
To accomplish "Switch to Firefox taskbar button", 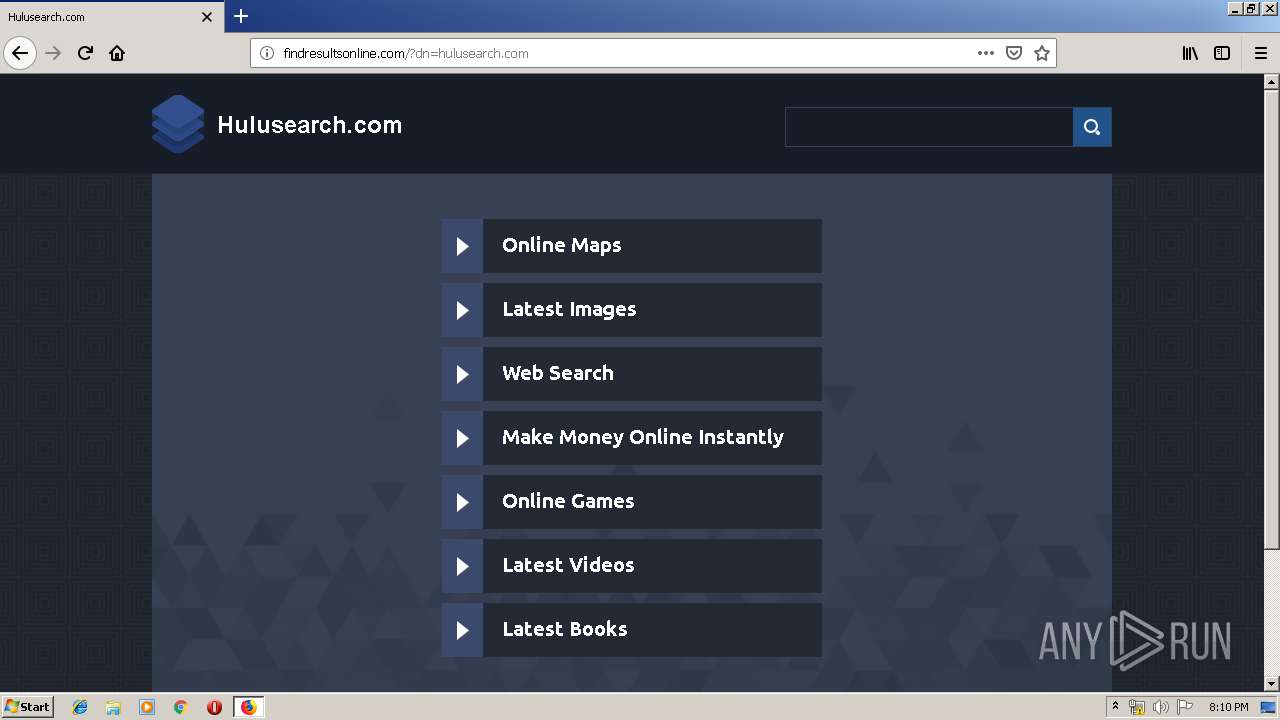I will [248, 707].
